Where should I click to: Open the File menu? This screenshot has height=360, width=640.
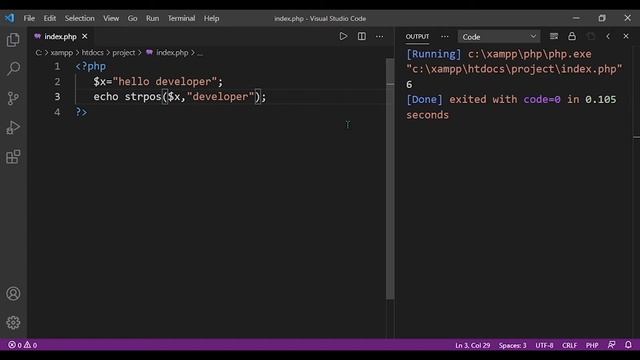(29, 18)
